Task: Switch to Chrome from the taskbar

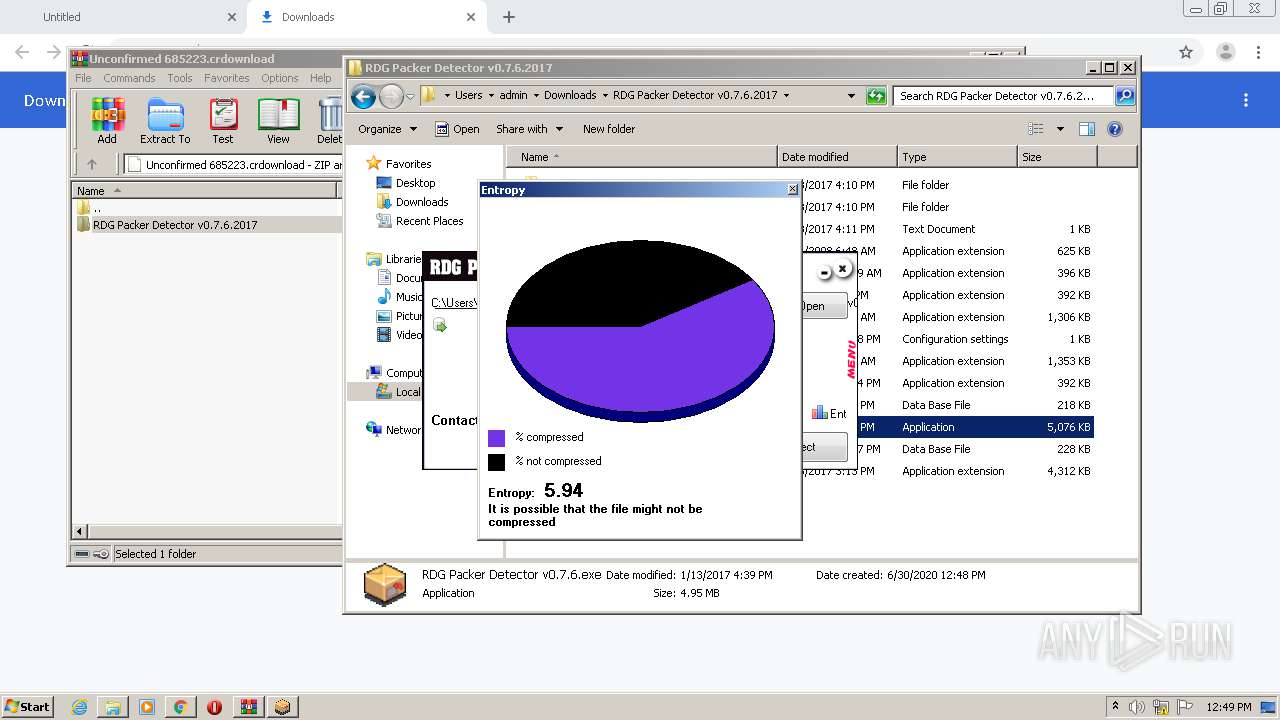Action: pyautogui.click(x=180, y=707)
